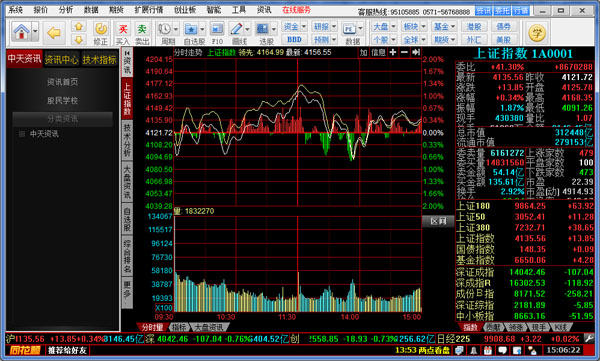Open the F10 company info icon
The image size is (600, 361).
[x=217, y=29]
